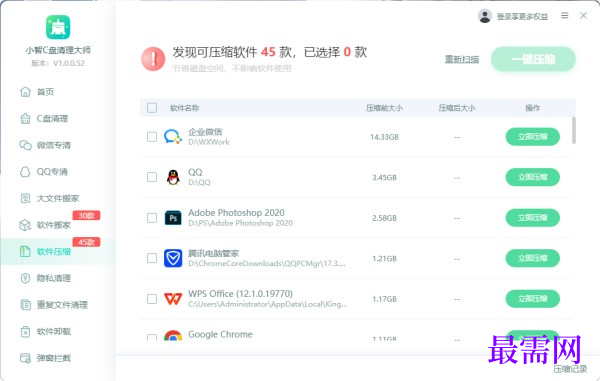Click the 30款 badge on 软件搬家
This screenshot has width=600, height=381.
86,215
